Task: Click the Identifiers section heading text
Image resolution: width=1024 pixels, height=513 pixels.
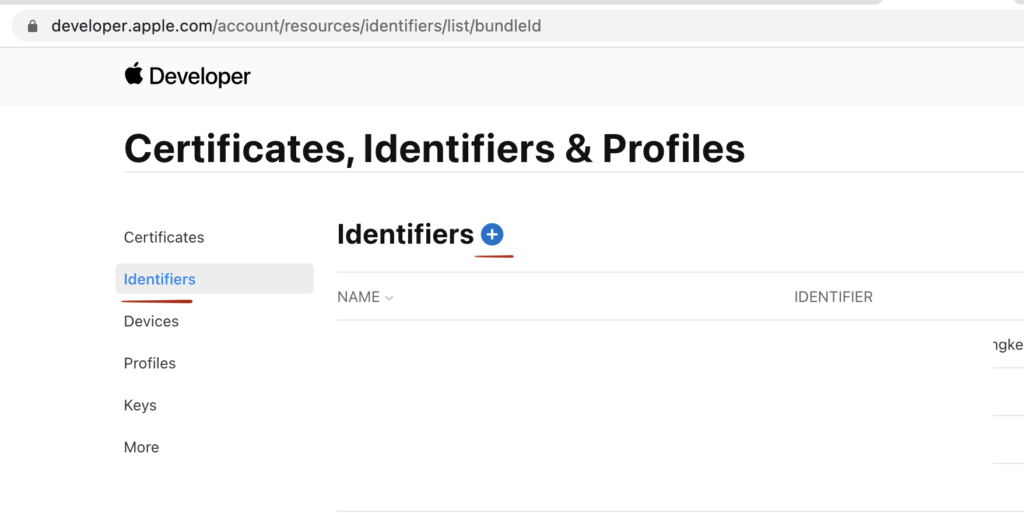Action: 405,234
